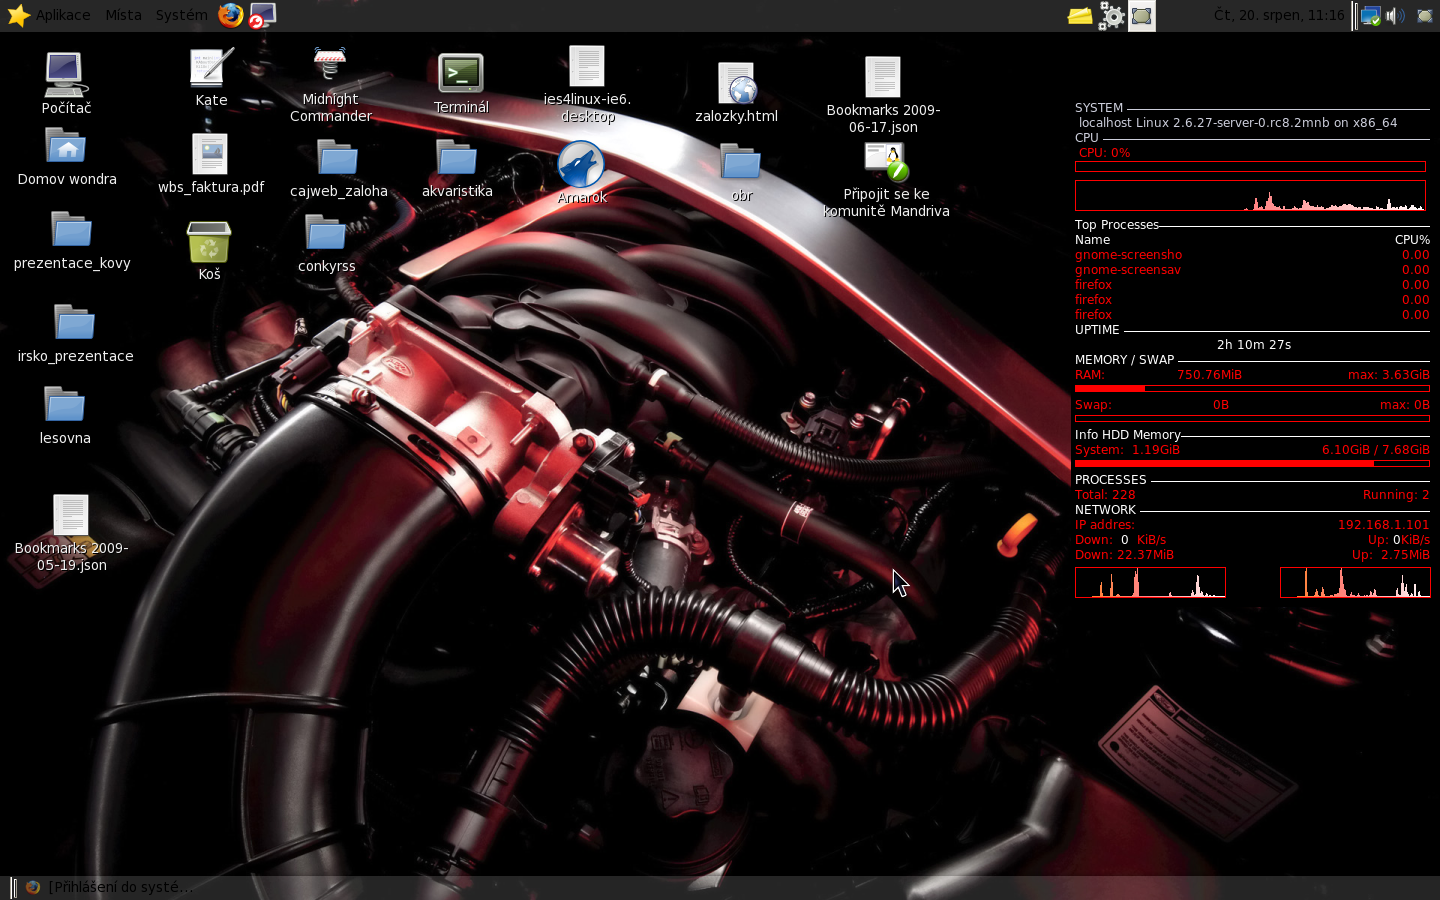Click the IP address 192.168.1.101
Image resolution: width=1440 pixels, height=900 pixels.
click(1384, 525)
